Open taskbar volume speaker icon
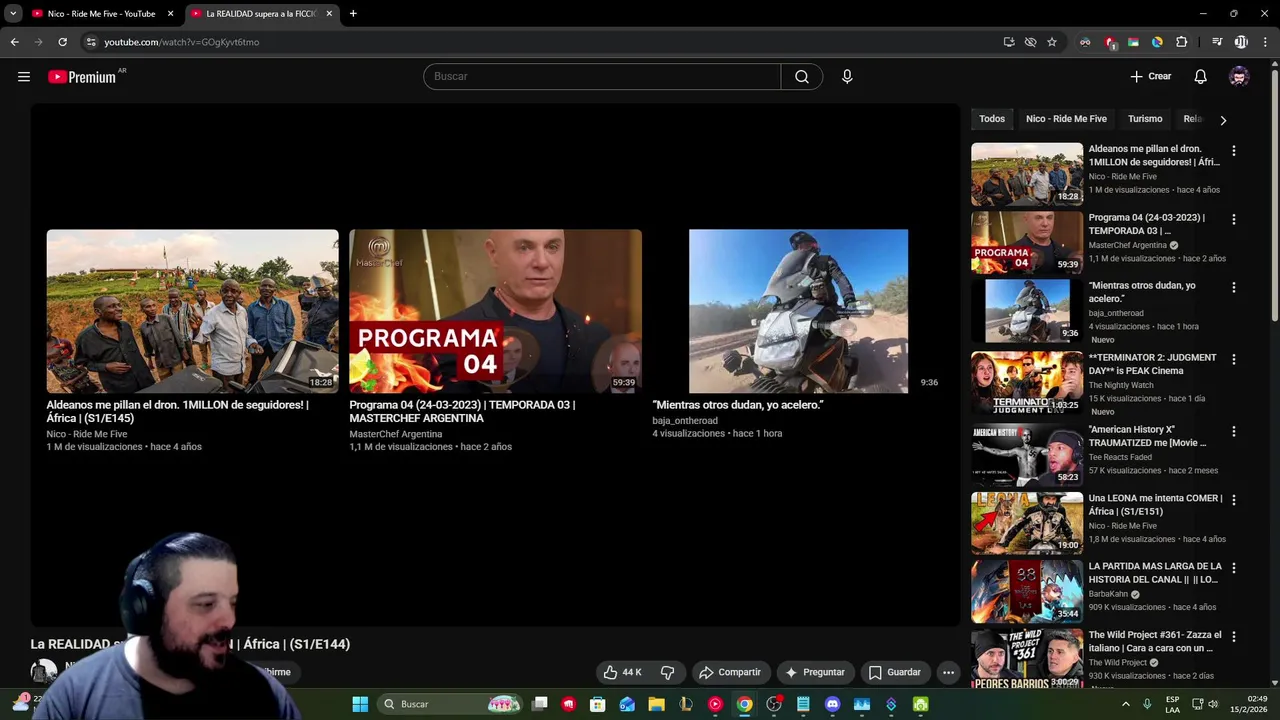Image resolution: width=1280 pixels, height=720 pixels. [x=1213, y=704]
